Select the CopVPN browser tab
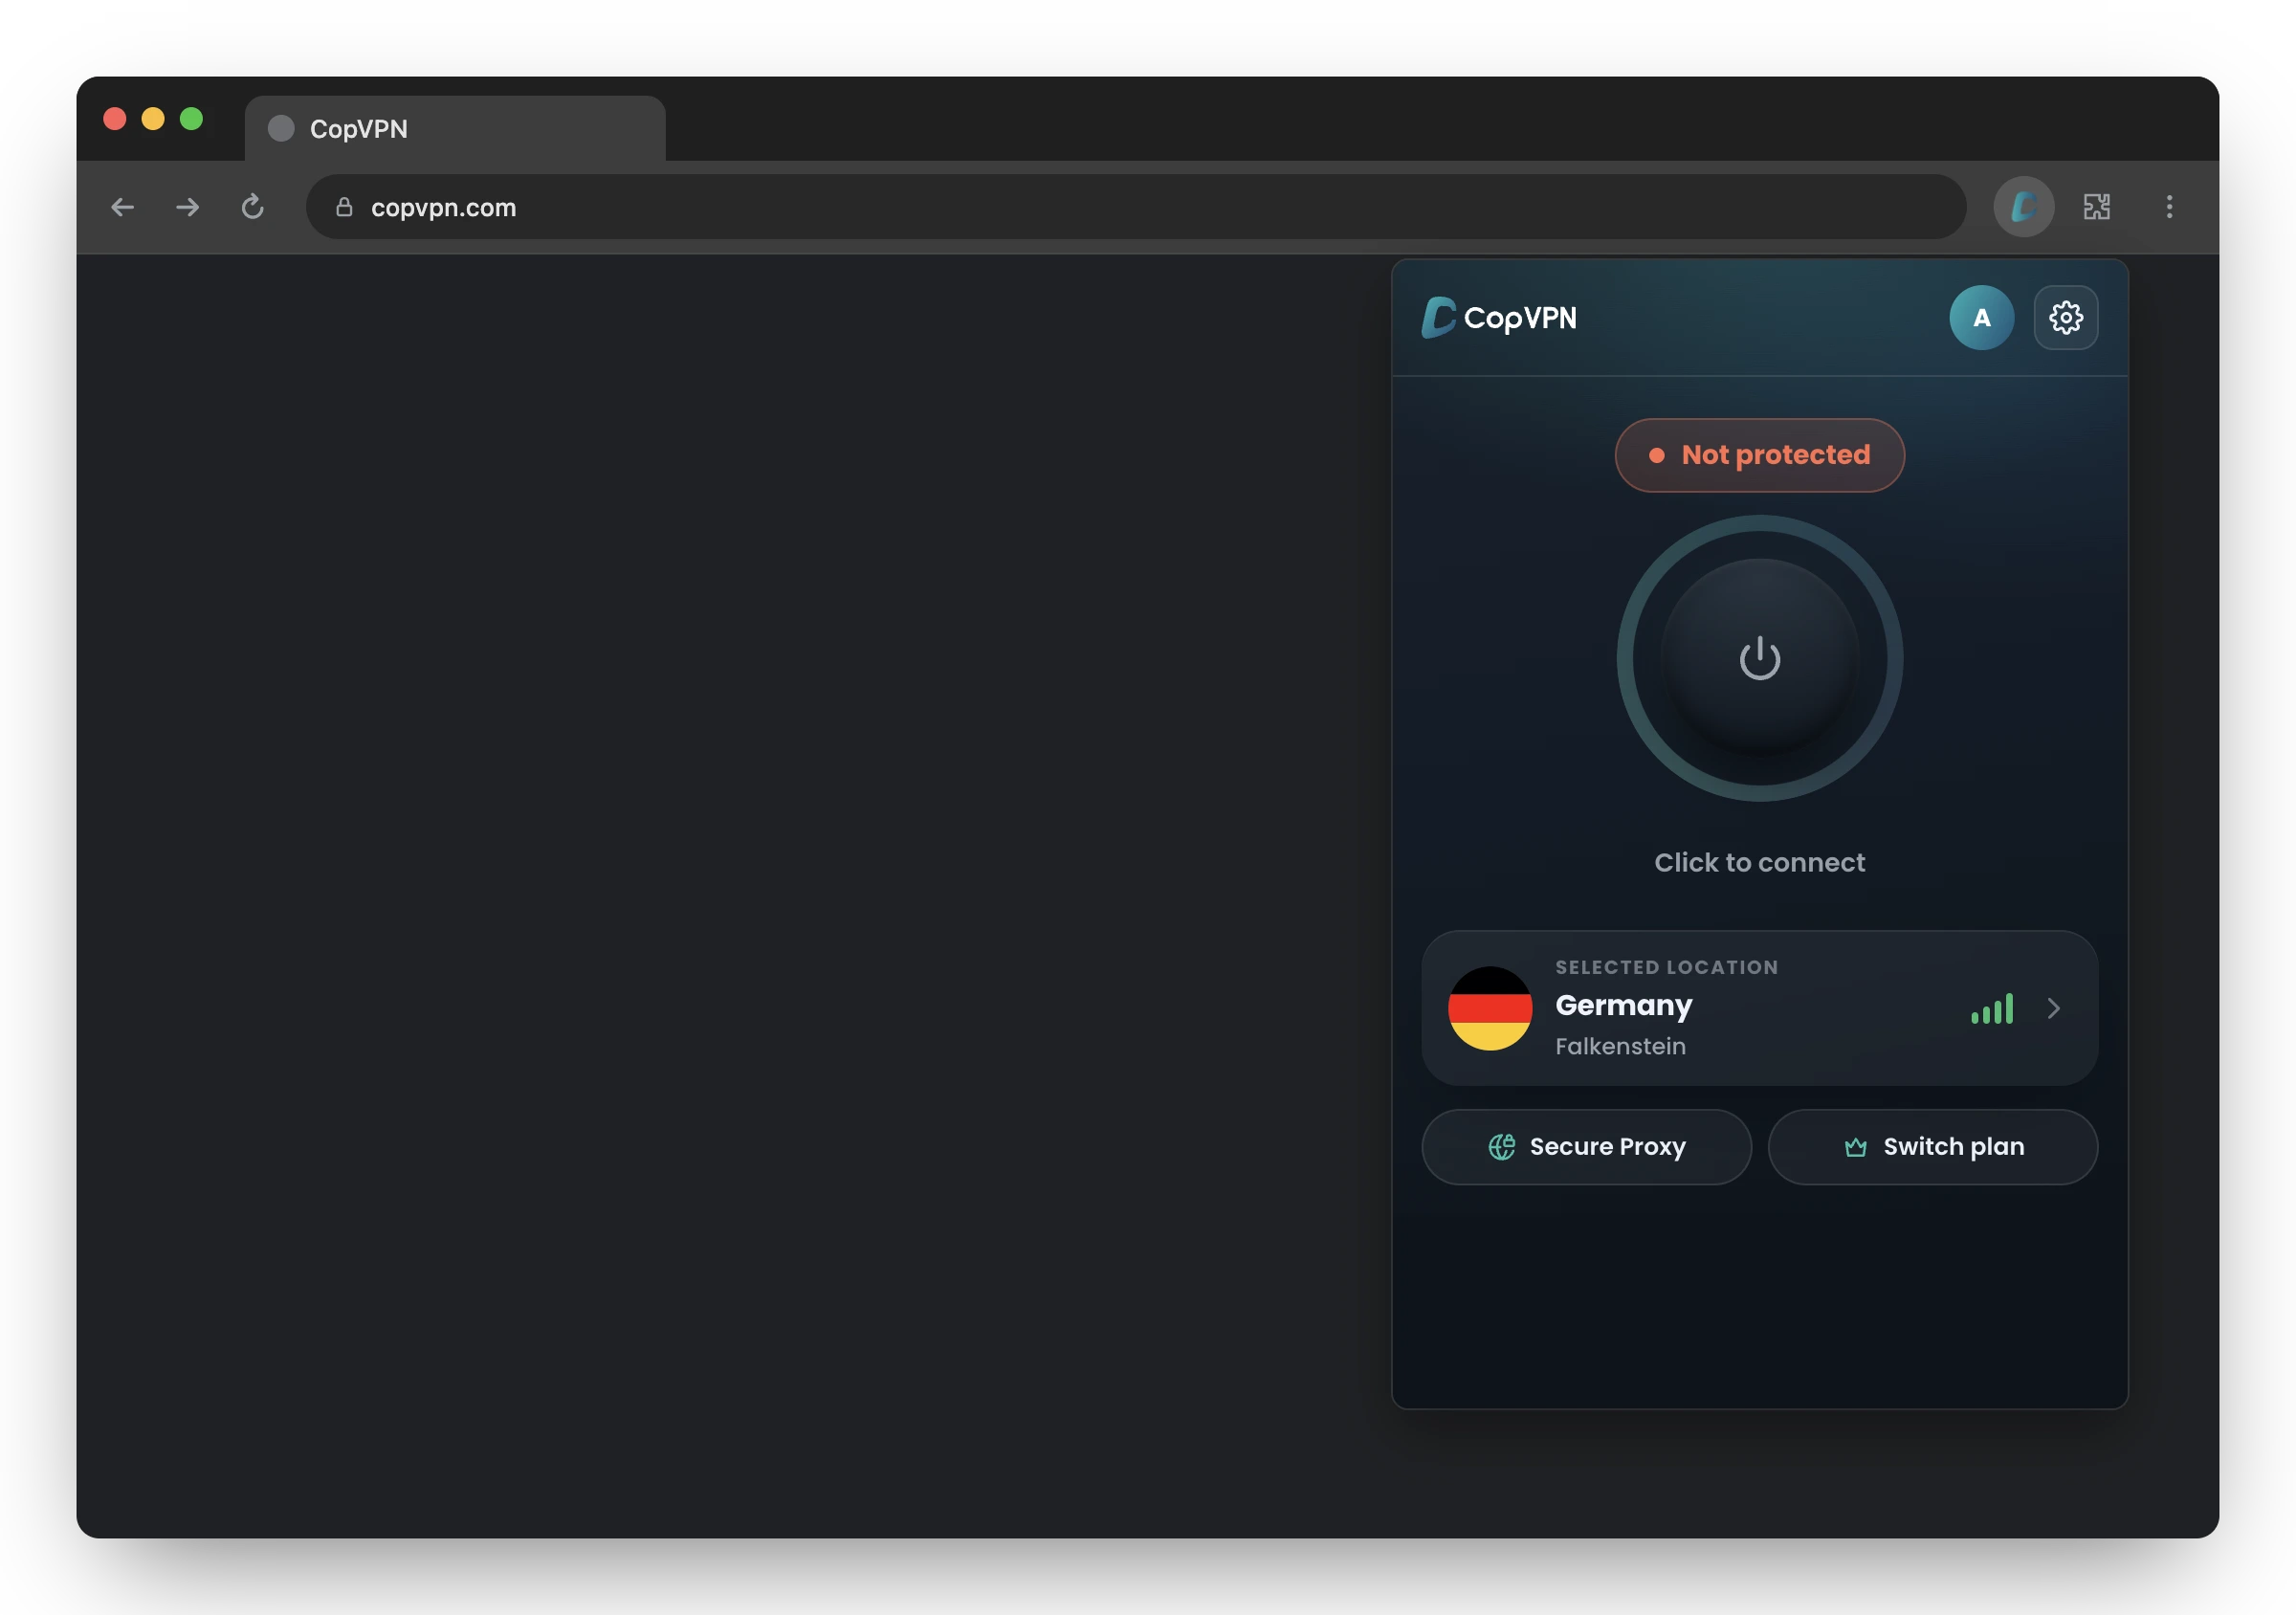 tap(455, 129)
